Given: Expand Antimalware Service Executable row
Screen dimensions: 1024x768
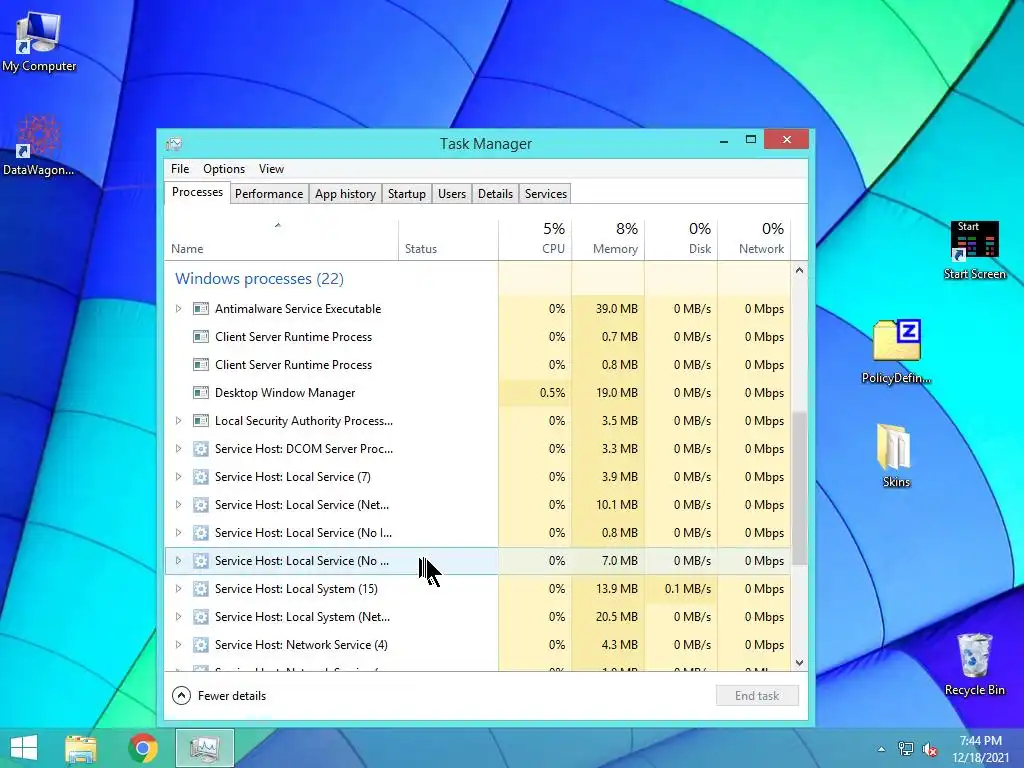Looking at the screenshot, I should click(x=178, y=309).
